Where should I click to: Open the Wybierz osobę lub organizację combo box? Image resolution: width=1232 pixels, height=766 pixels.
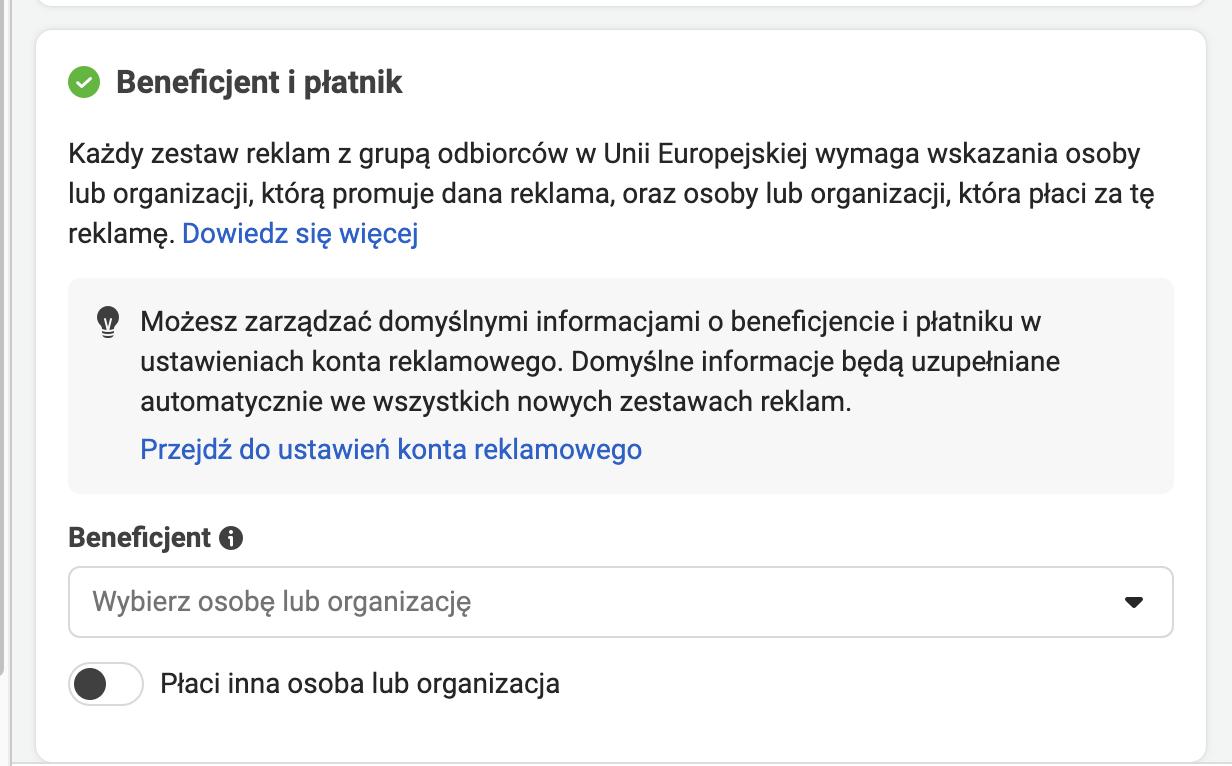(600, 602)
